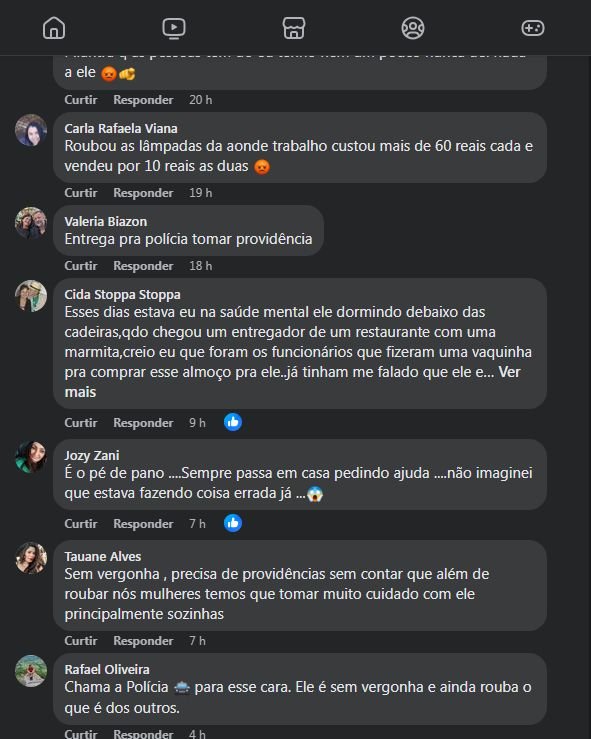Open Carla Rafaela Viana's profile picture
Screen dimensions: 591x739
point(31,130)
